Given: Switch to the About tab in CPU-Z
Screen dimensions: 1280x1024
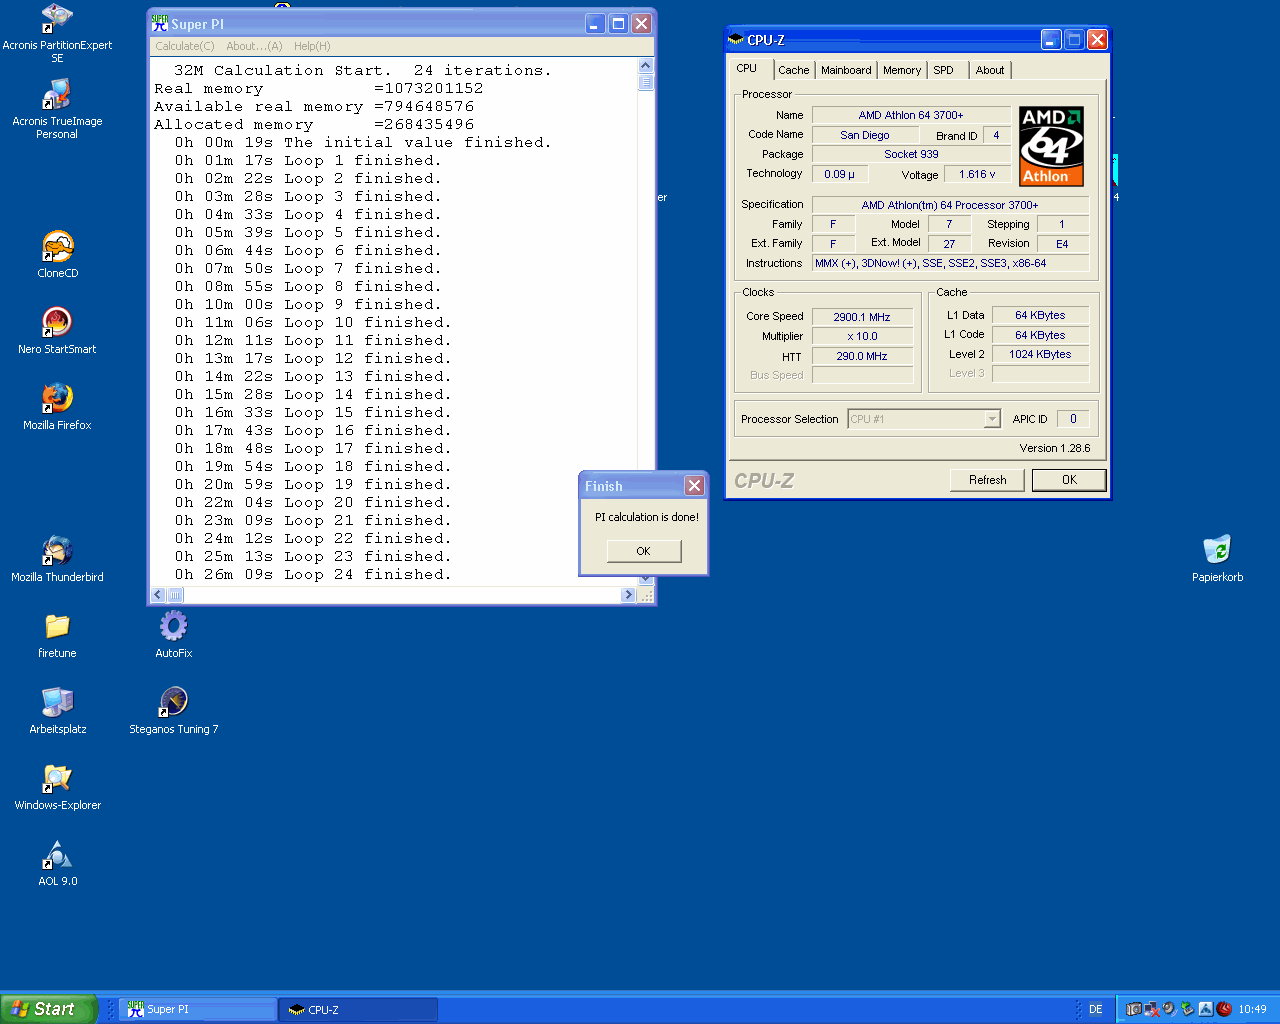Looking at the screenshot, I should tap(990, 70).
